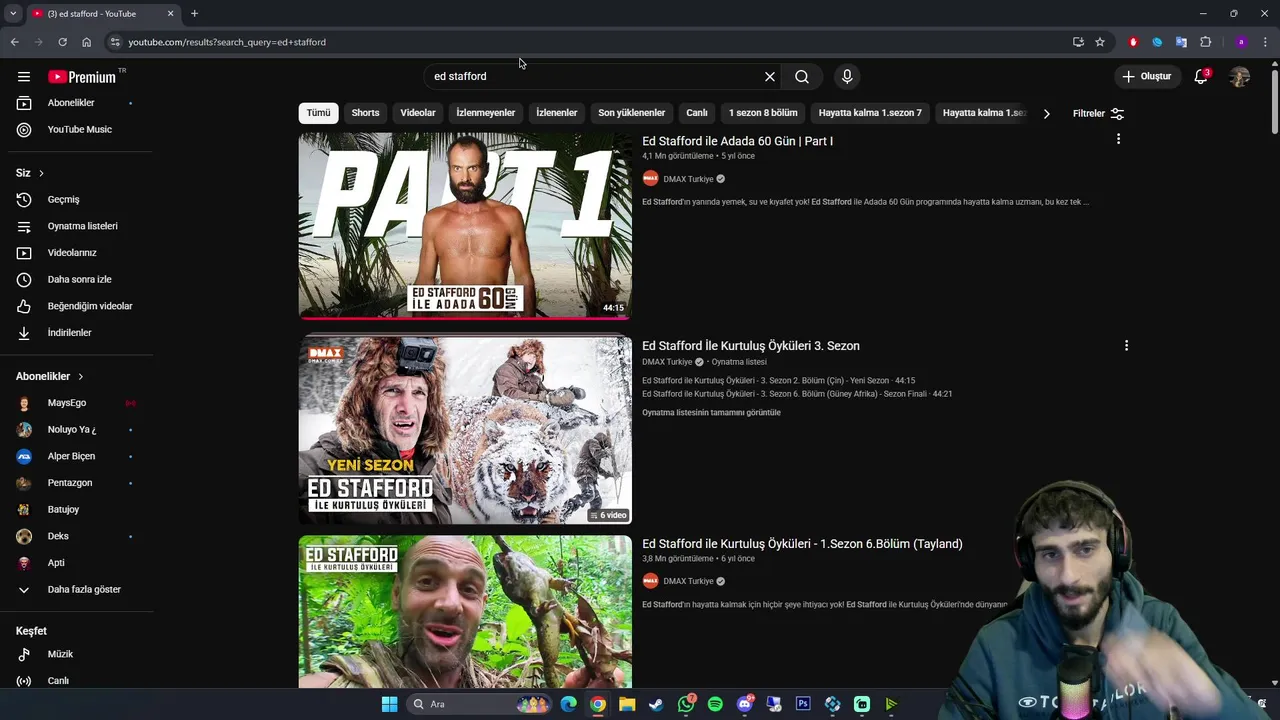Open a new Chrome tab
1280x720 pixels.
coord(194,14)
